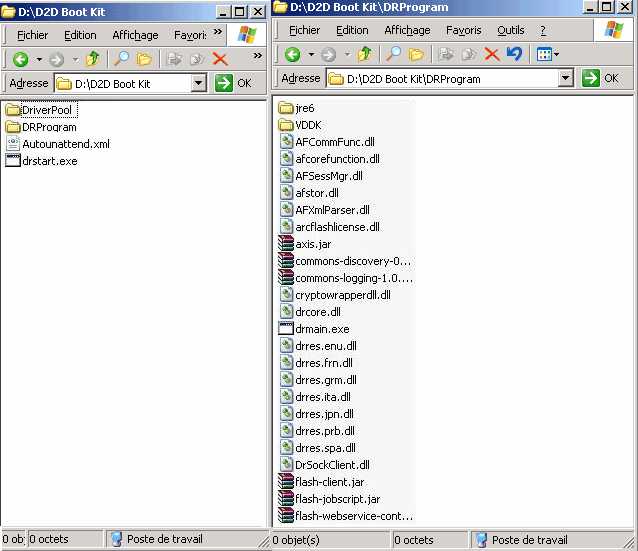Screen dimensions: 638x551
Task: Select flash-jobscript.jar
Action: coord(329,499)
